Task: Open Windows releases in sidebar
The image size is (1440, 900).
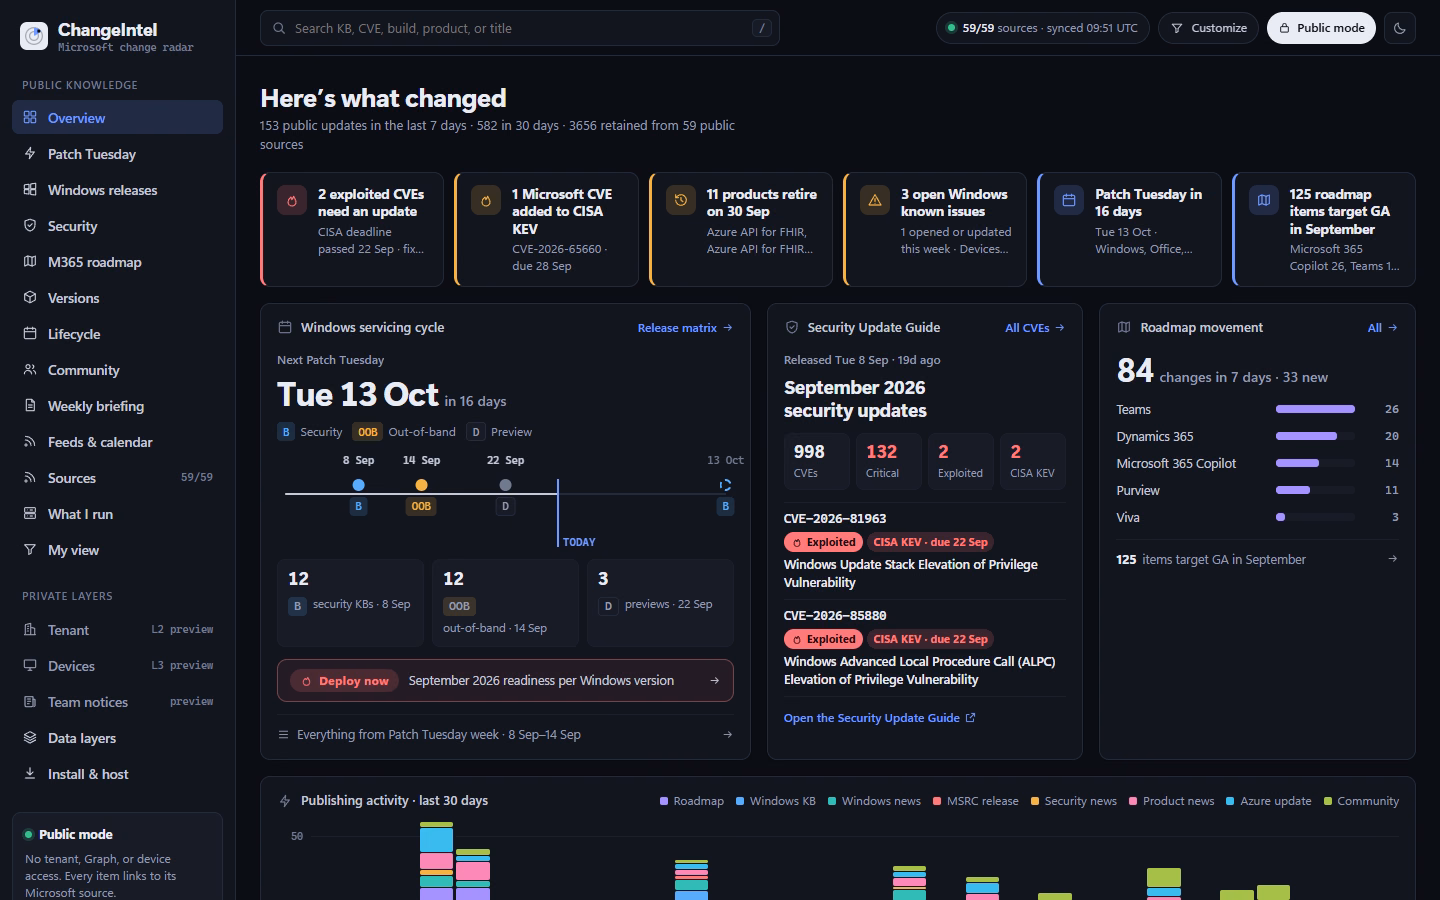Action: click(117, 190)
